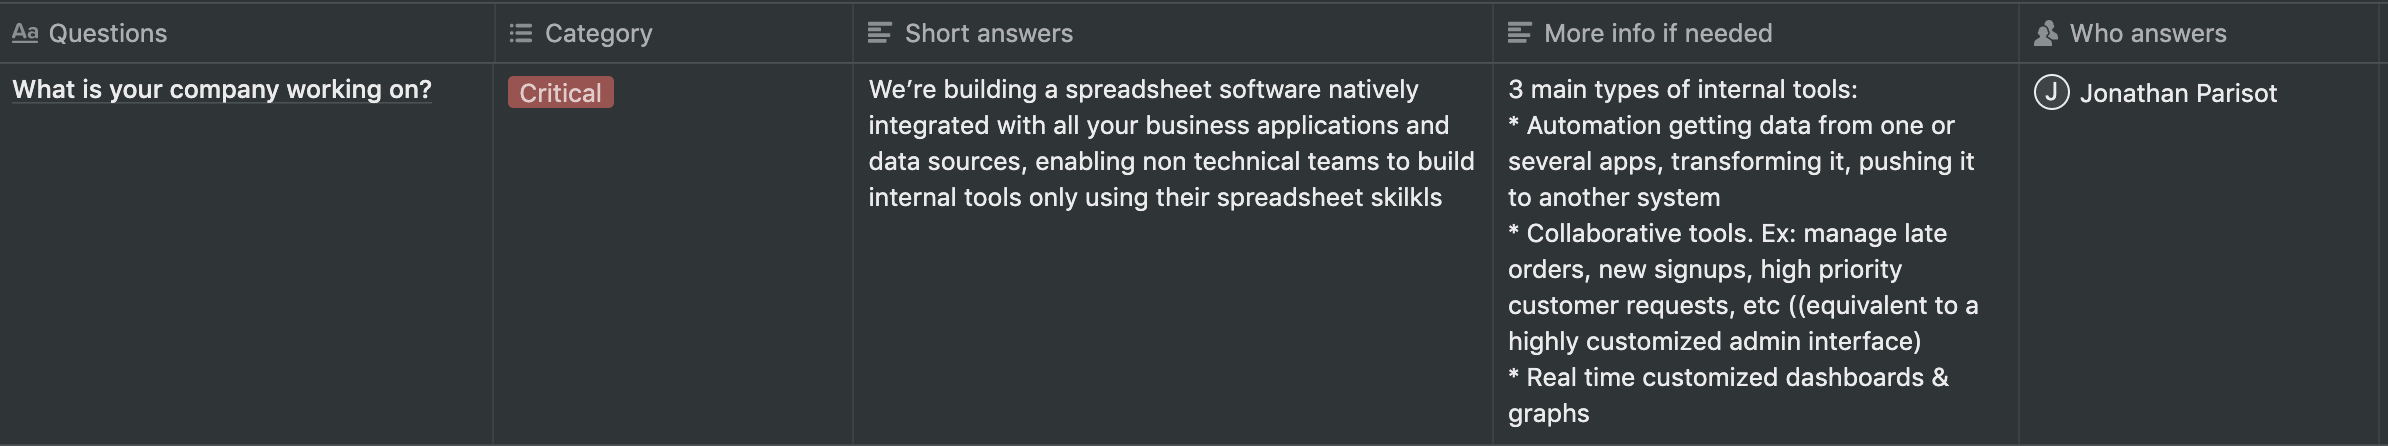Click the J avatar circle of Jonathan Parisot

point(2052,93)
